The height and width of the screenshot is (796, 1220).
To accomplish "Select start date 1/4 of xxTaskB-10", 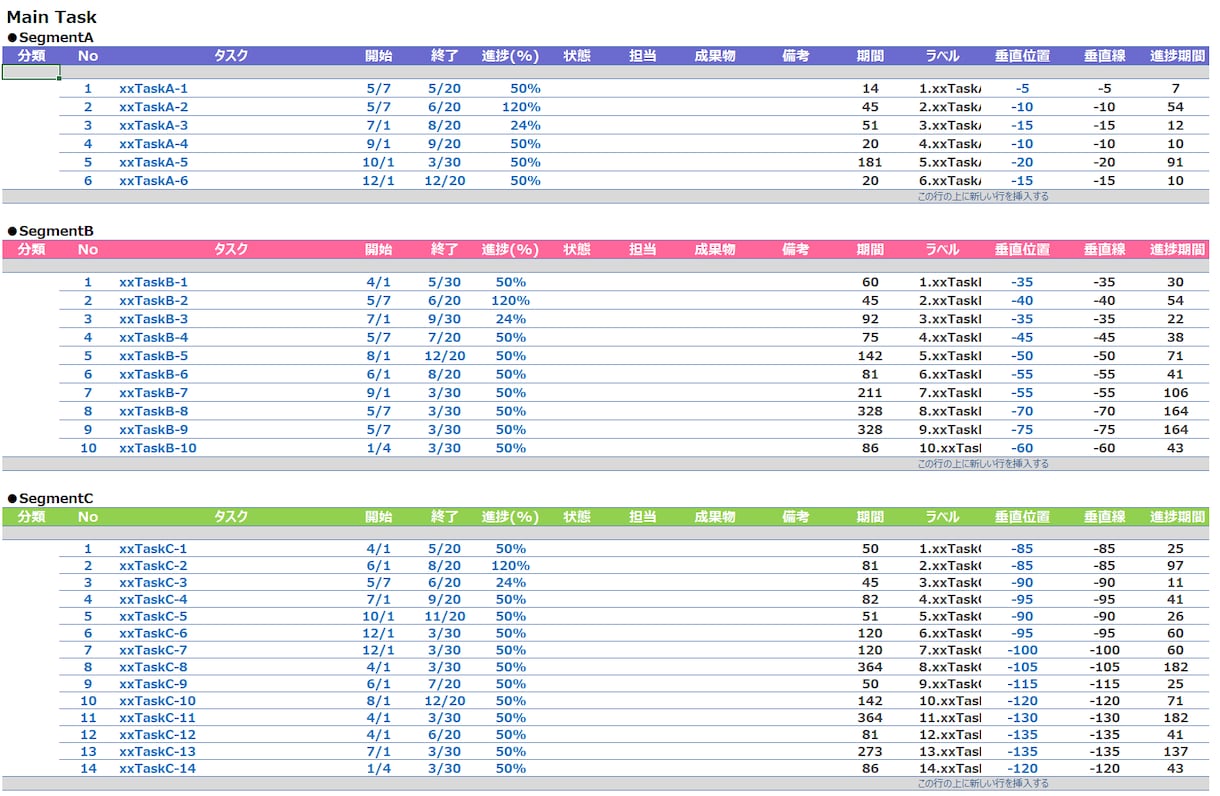I will click(x=379, y=448).
